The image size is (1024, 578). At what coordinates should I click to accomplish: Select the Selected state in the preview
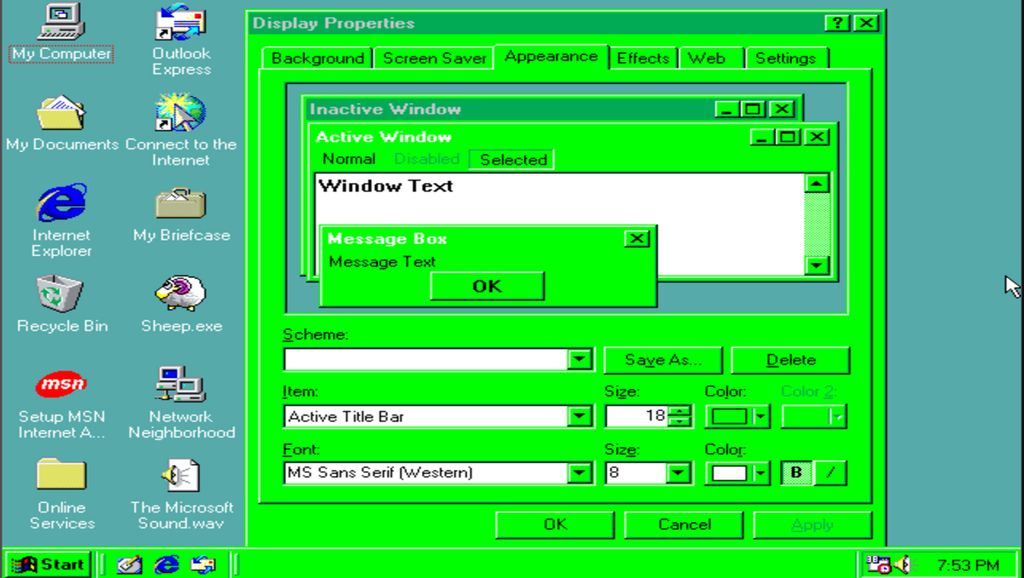[511, 159]
